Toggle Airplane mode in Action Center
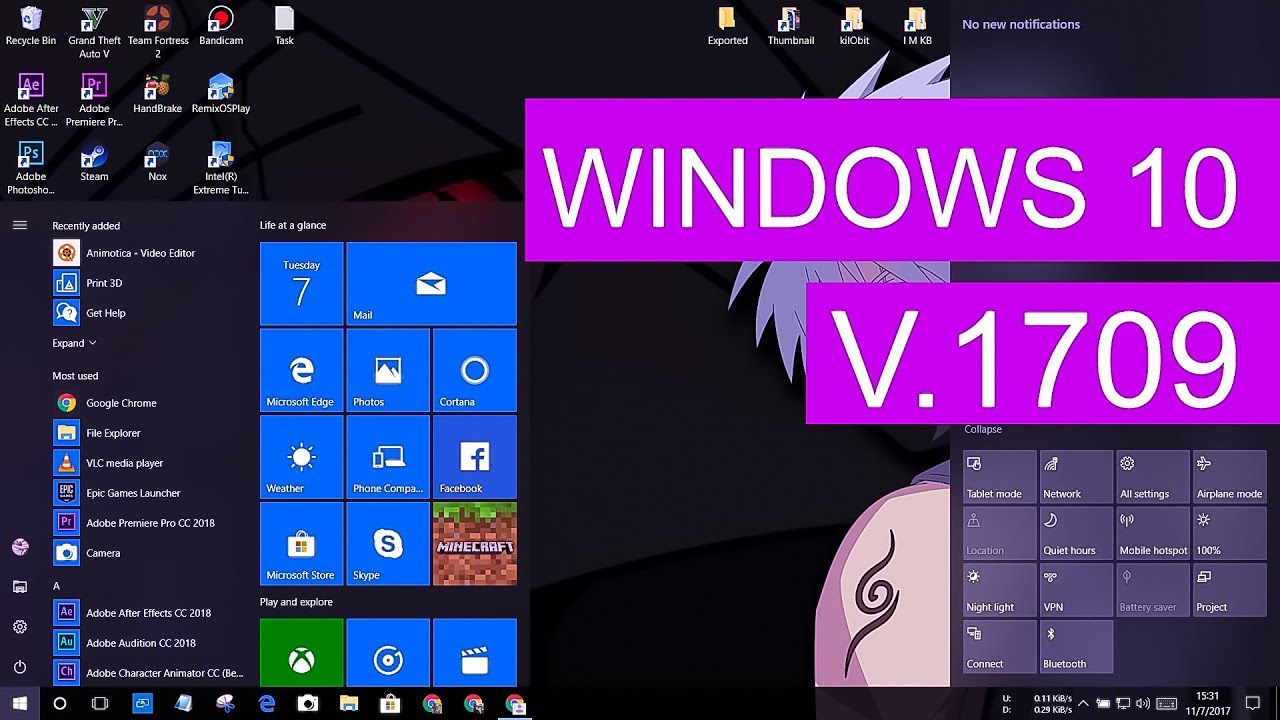 (1229, 476)
